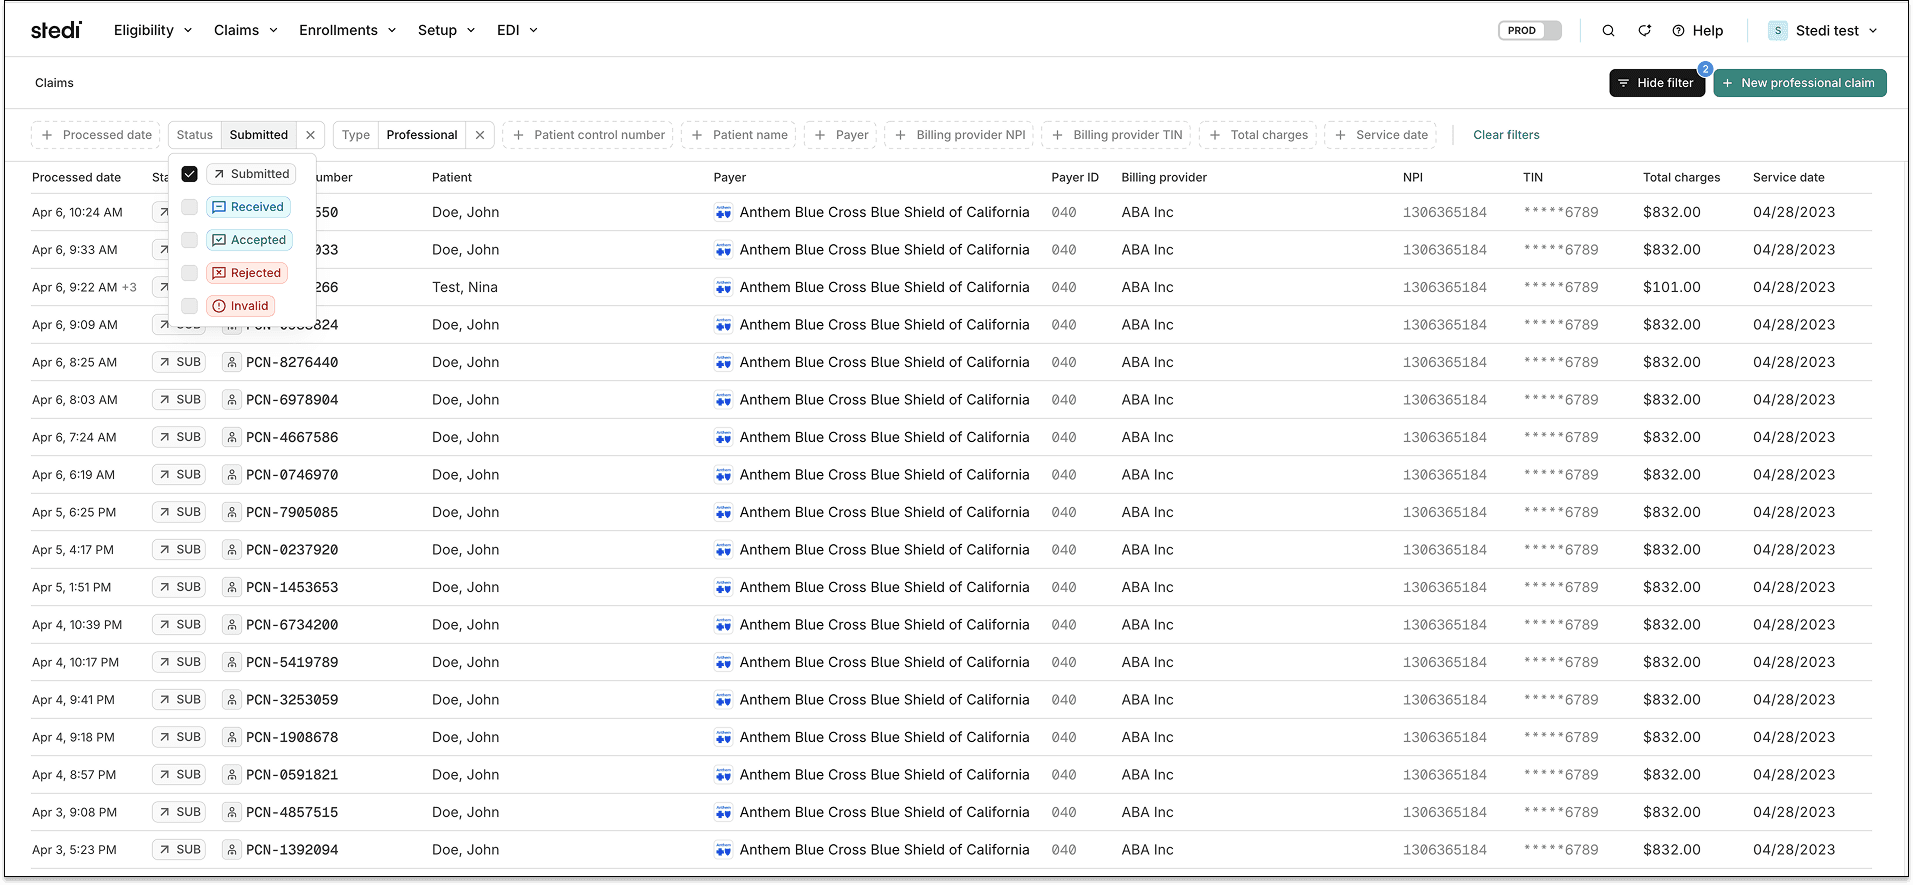Click patient icon beside PCN-0746970
Screen dimensions: 1913x885
tap(231, 475)
